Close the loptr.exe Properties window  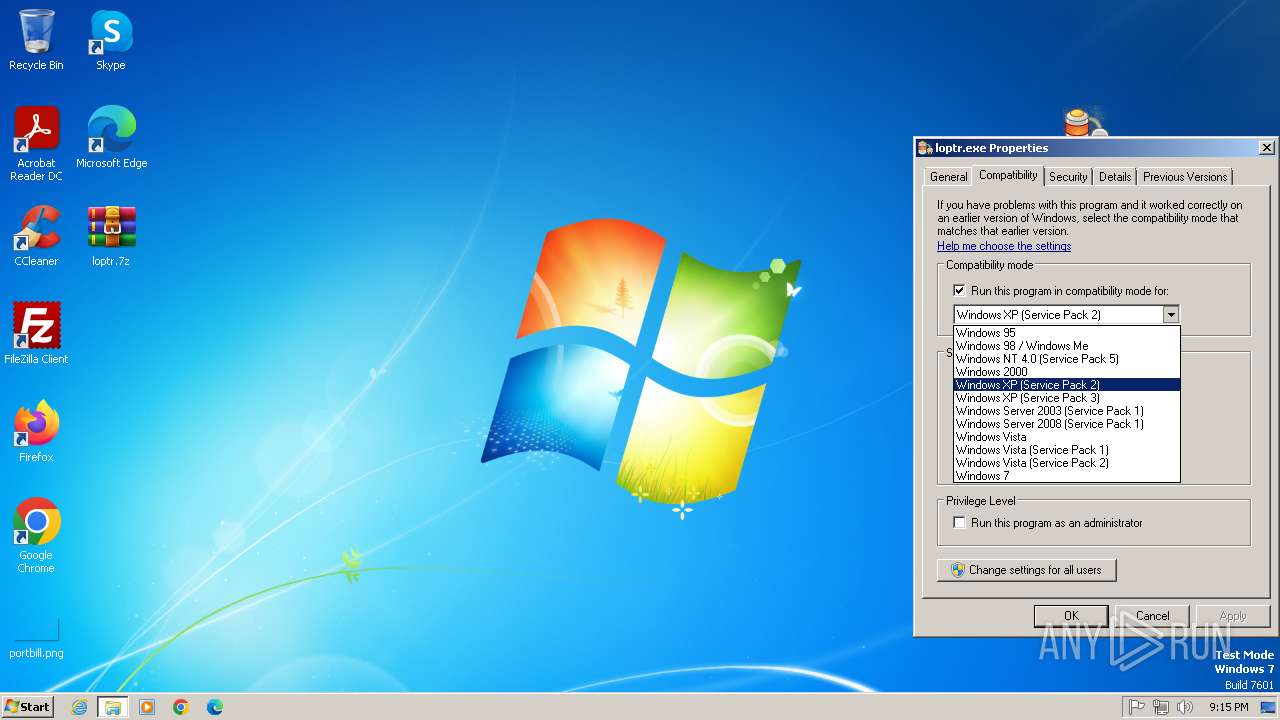pyautogui.click(x=1266, y=148)
